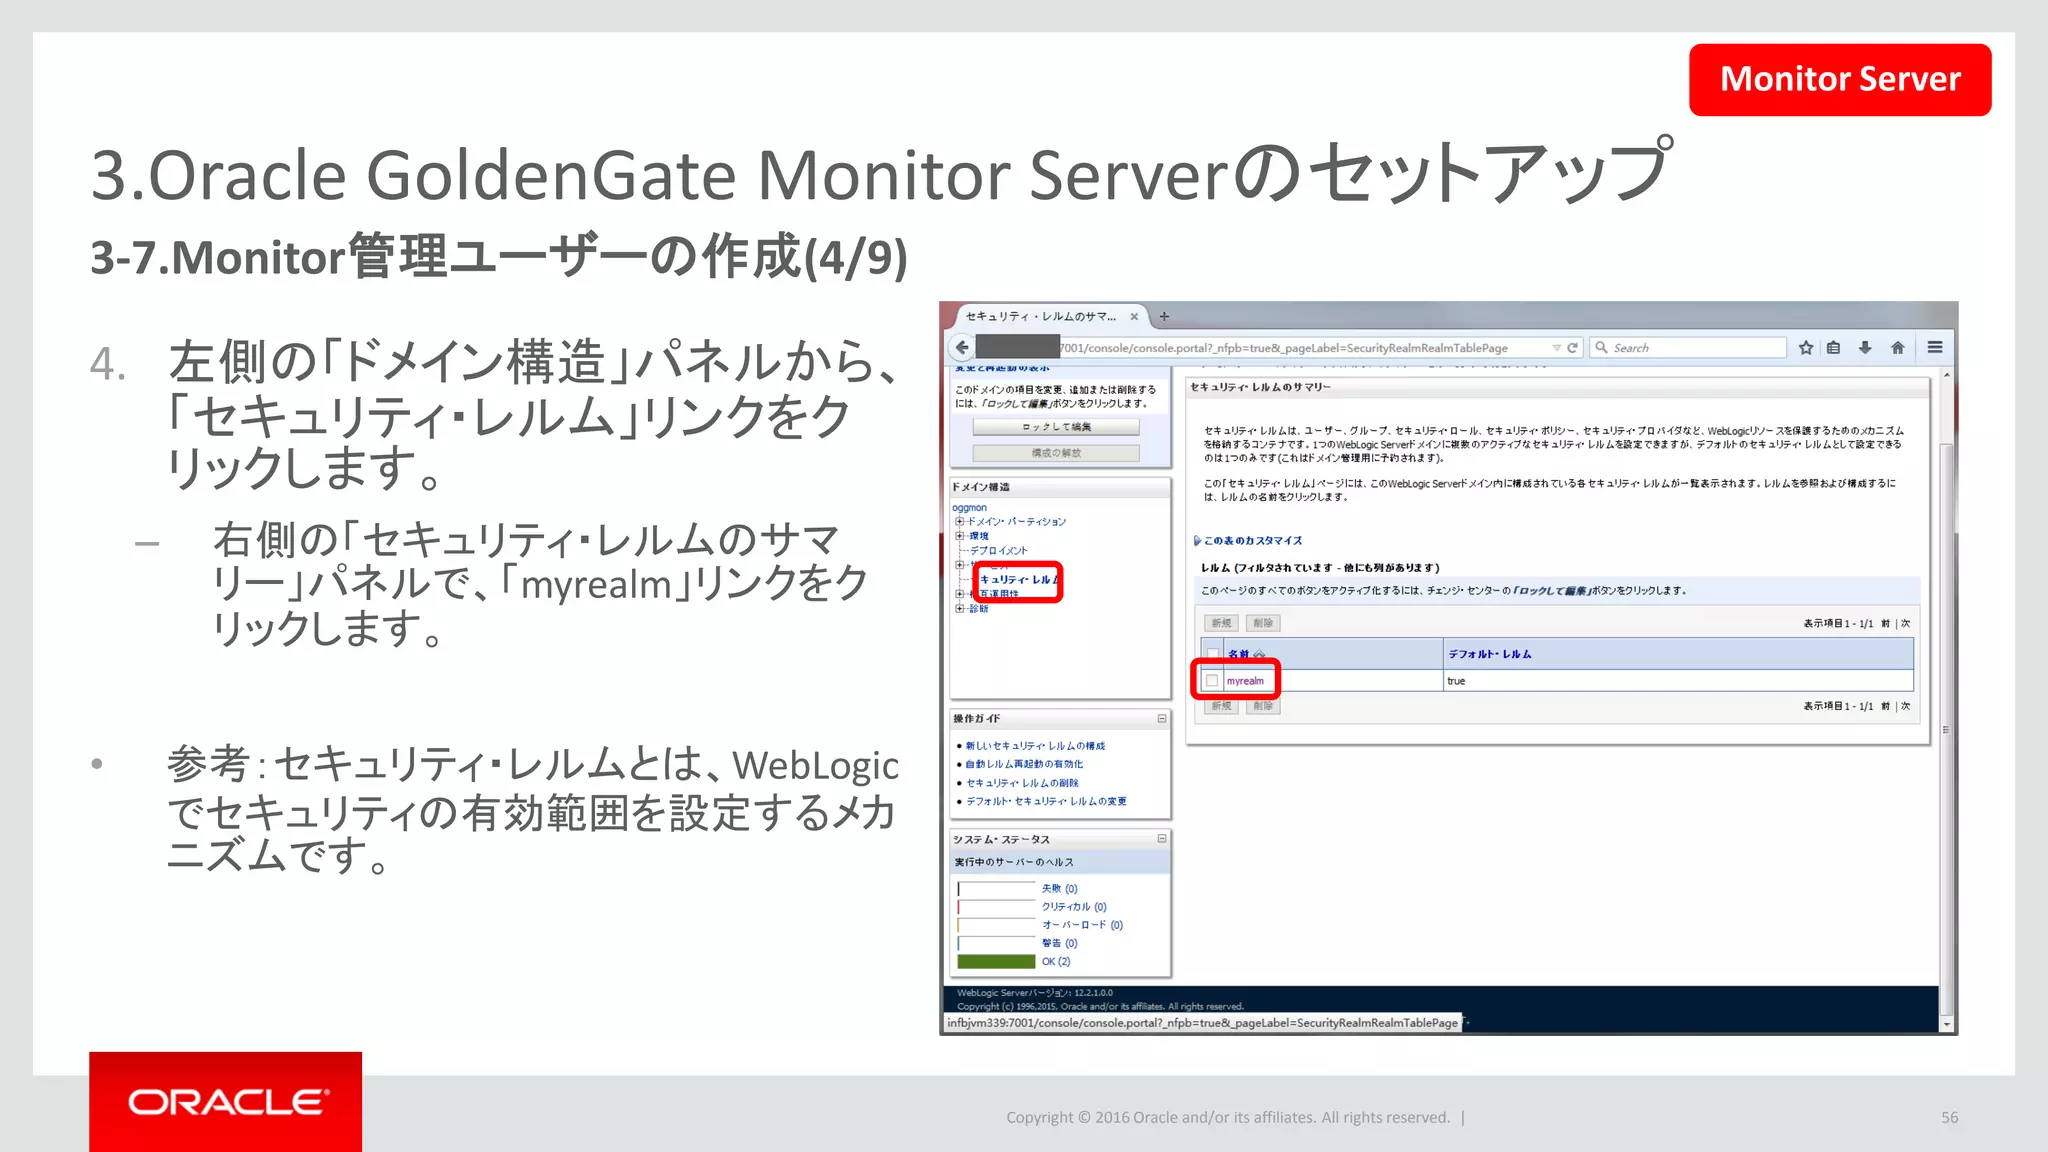
Task: Click 次 in the upper table pager
Action: (x=1905, y=623)
